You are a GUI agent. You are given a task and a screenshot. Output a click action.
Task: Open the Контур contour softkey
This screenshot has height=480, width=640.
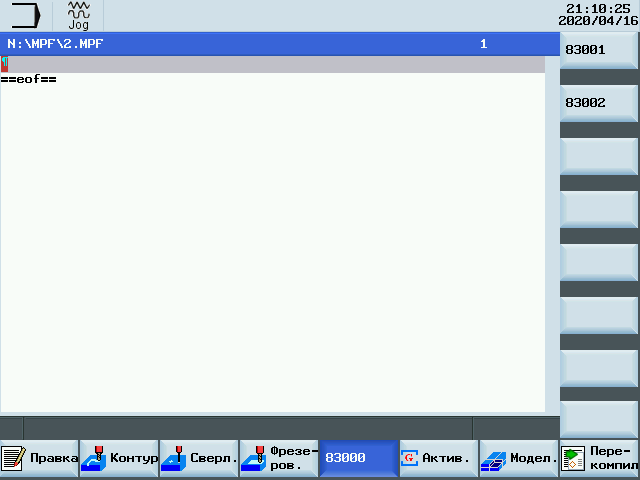pyautogui.click(x=119, y=458)
